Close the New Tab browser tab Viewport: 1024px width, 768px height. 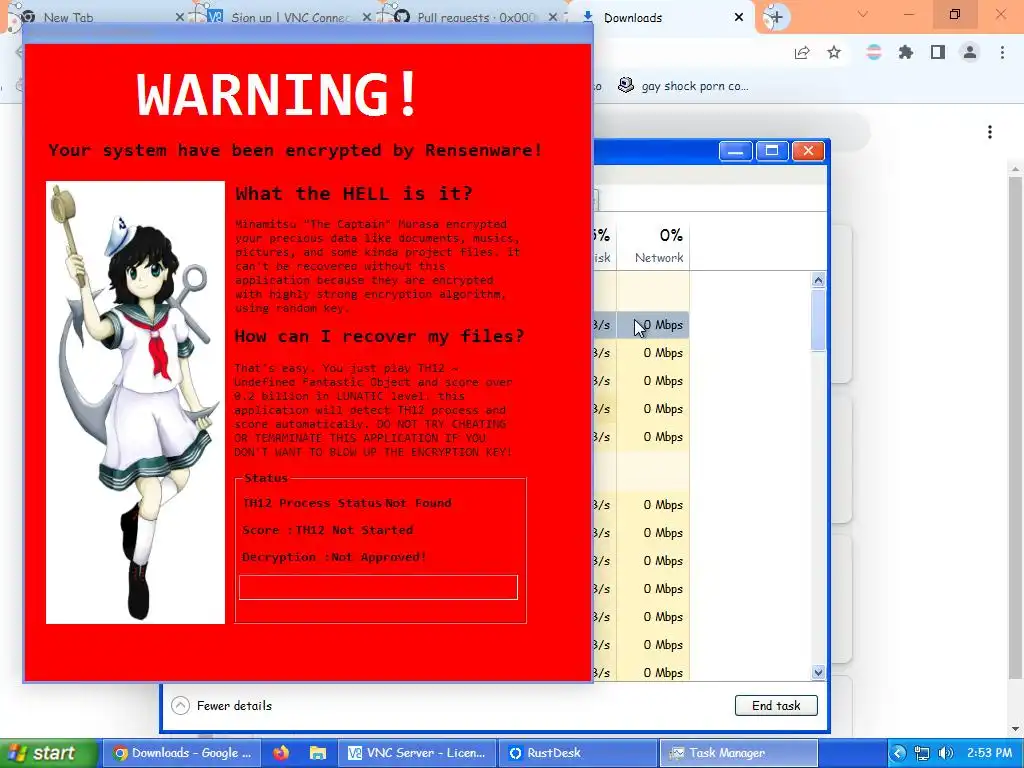(180, 17)
